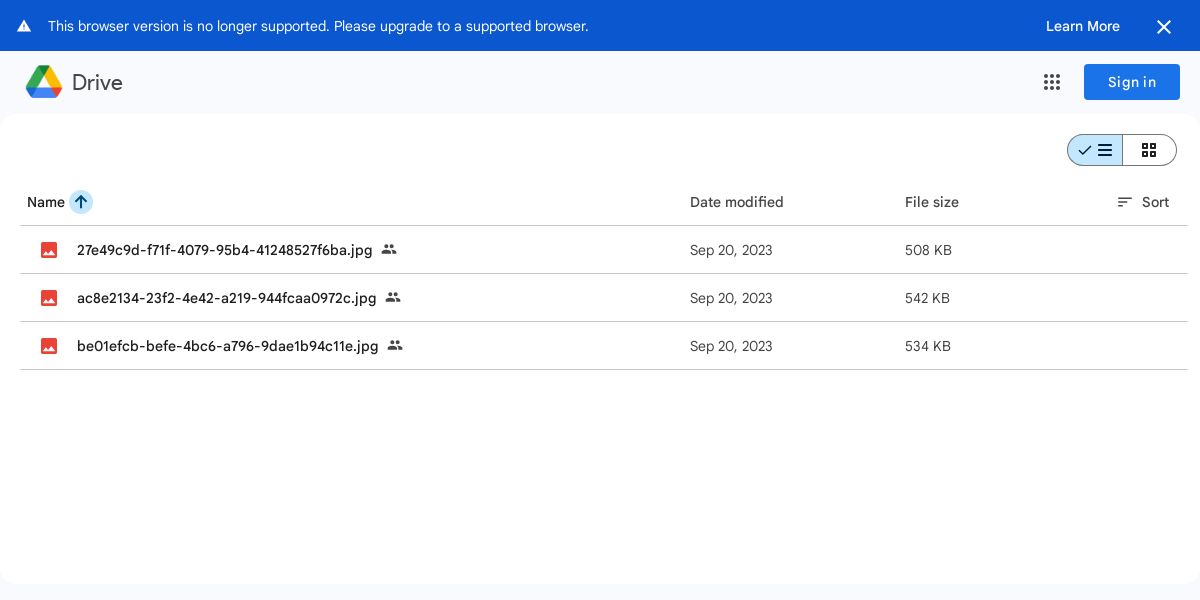Open file be01efcb-befe-4bc6-a796-9dae1b94c11e.jpg
This screenshot has height=600, width=1200.
point(227,346)
